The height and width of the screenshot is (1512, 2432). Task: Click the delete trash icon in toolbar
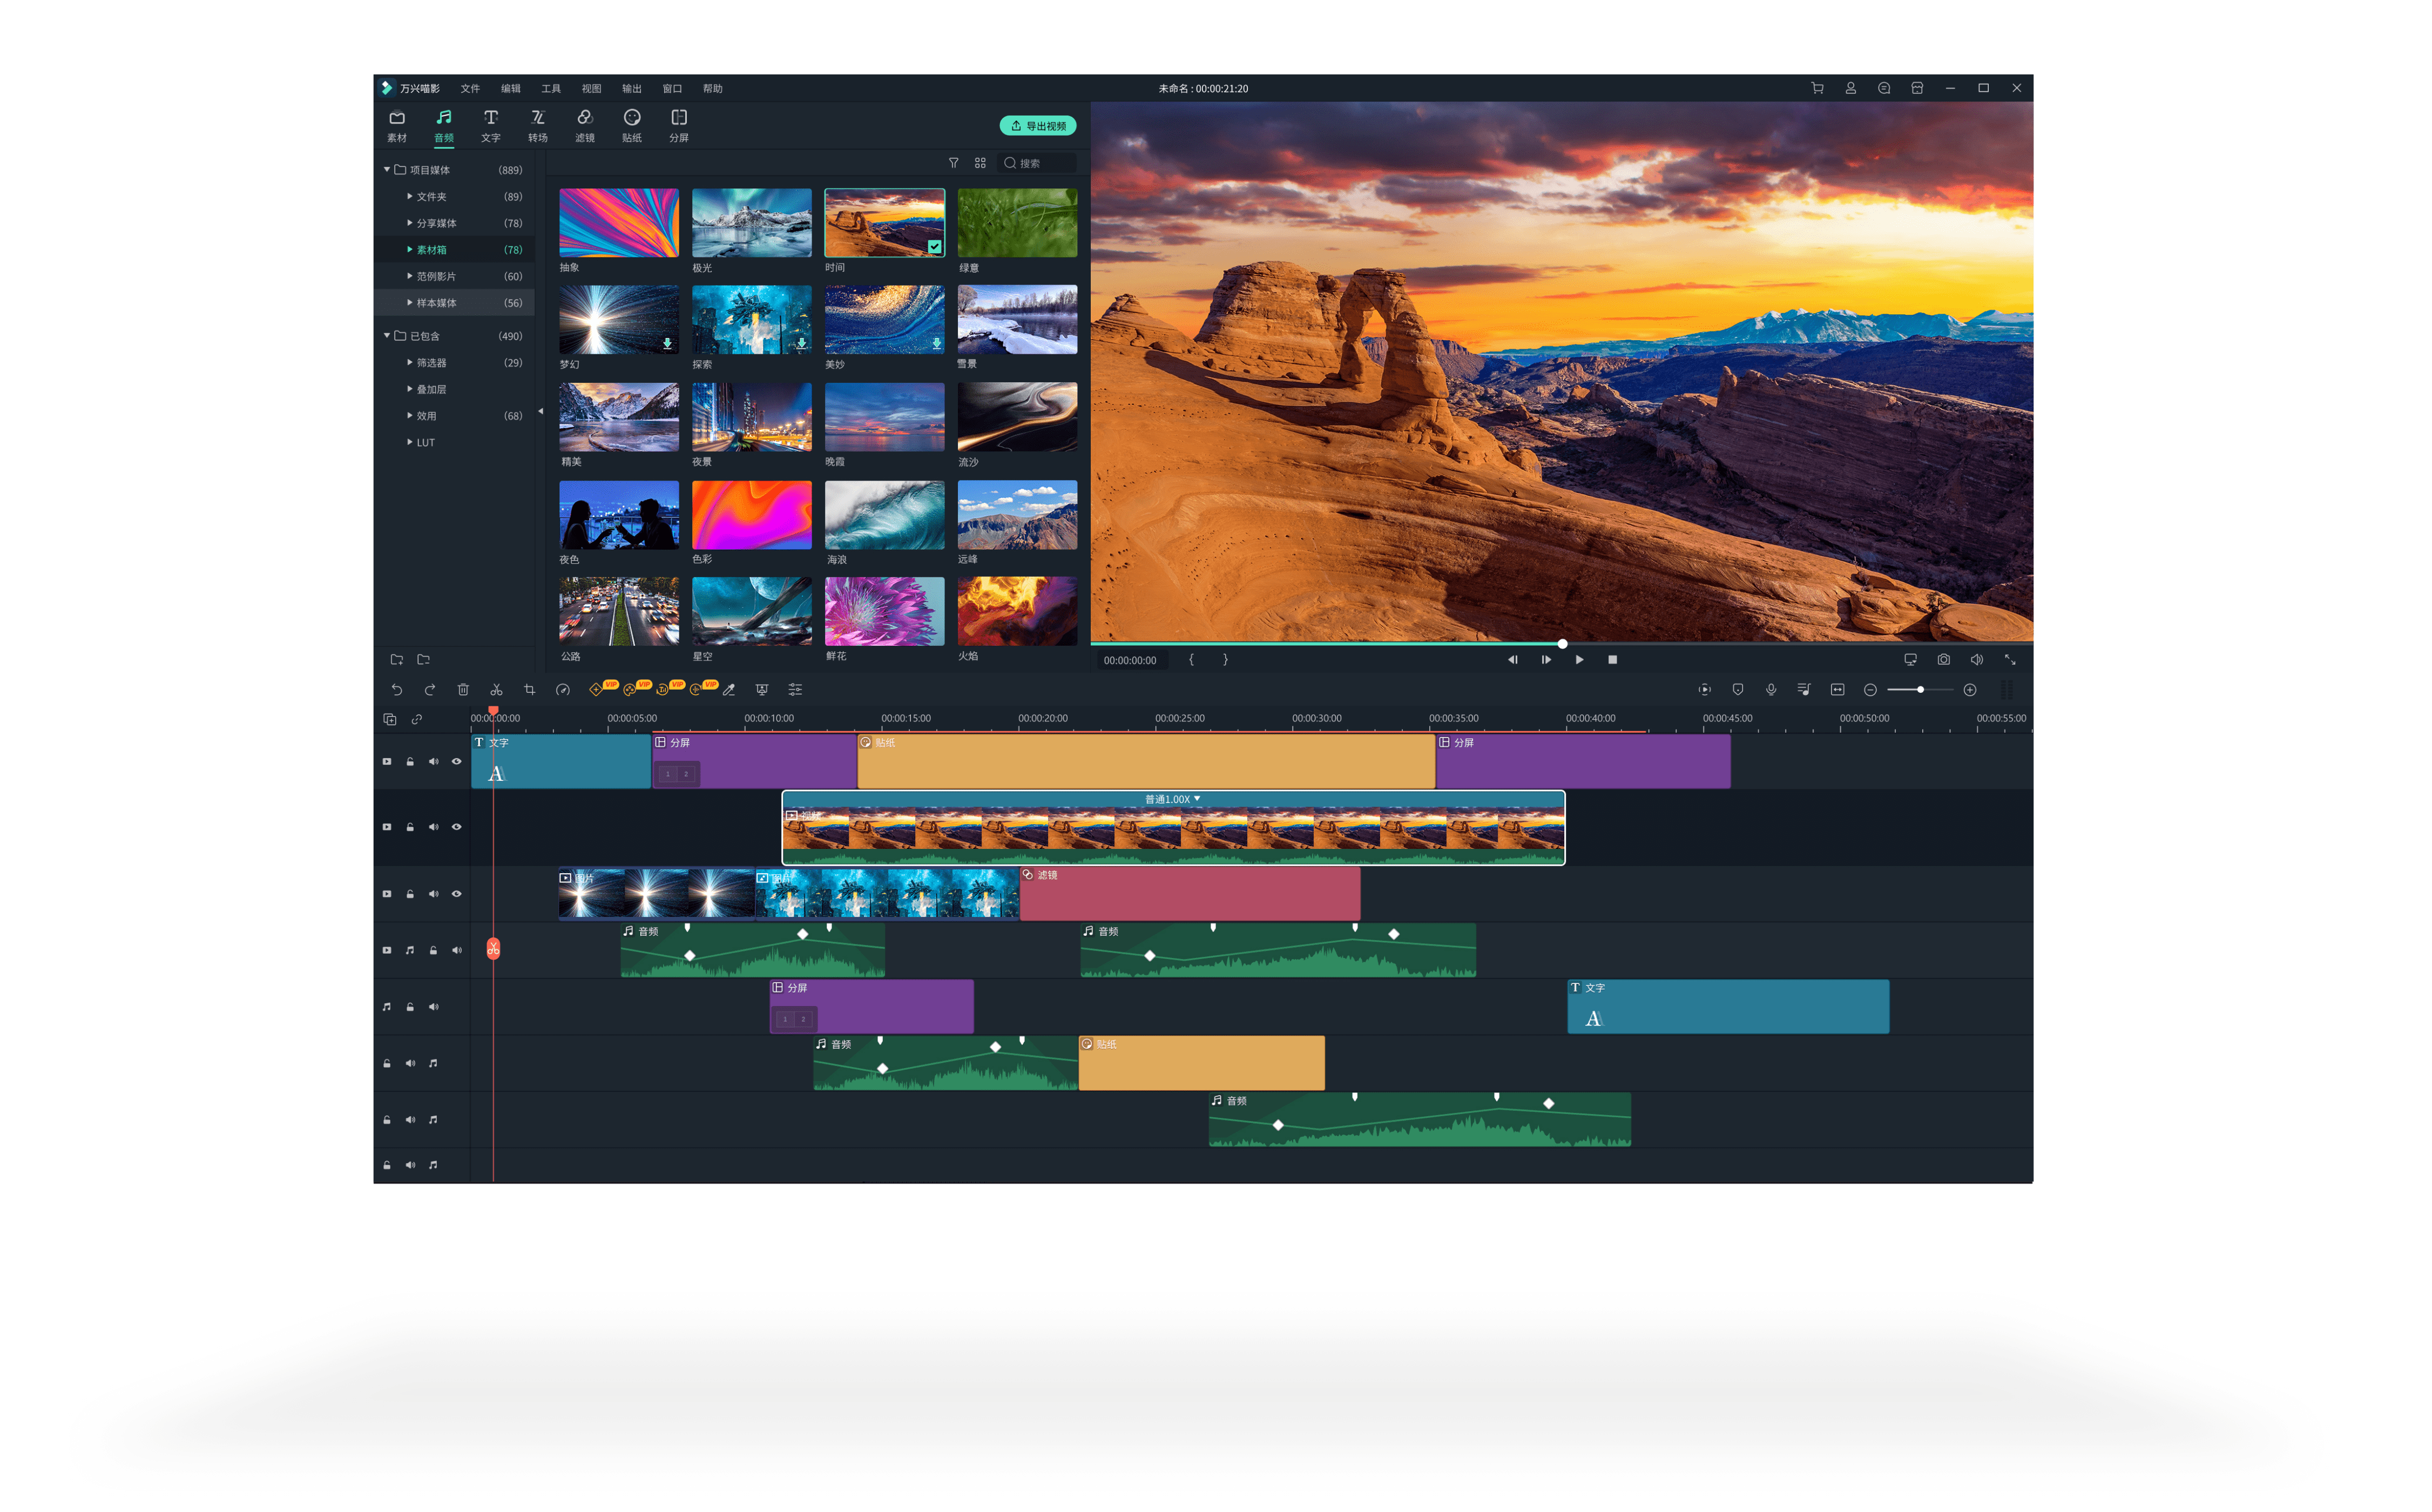tap(463, 690)
